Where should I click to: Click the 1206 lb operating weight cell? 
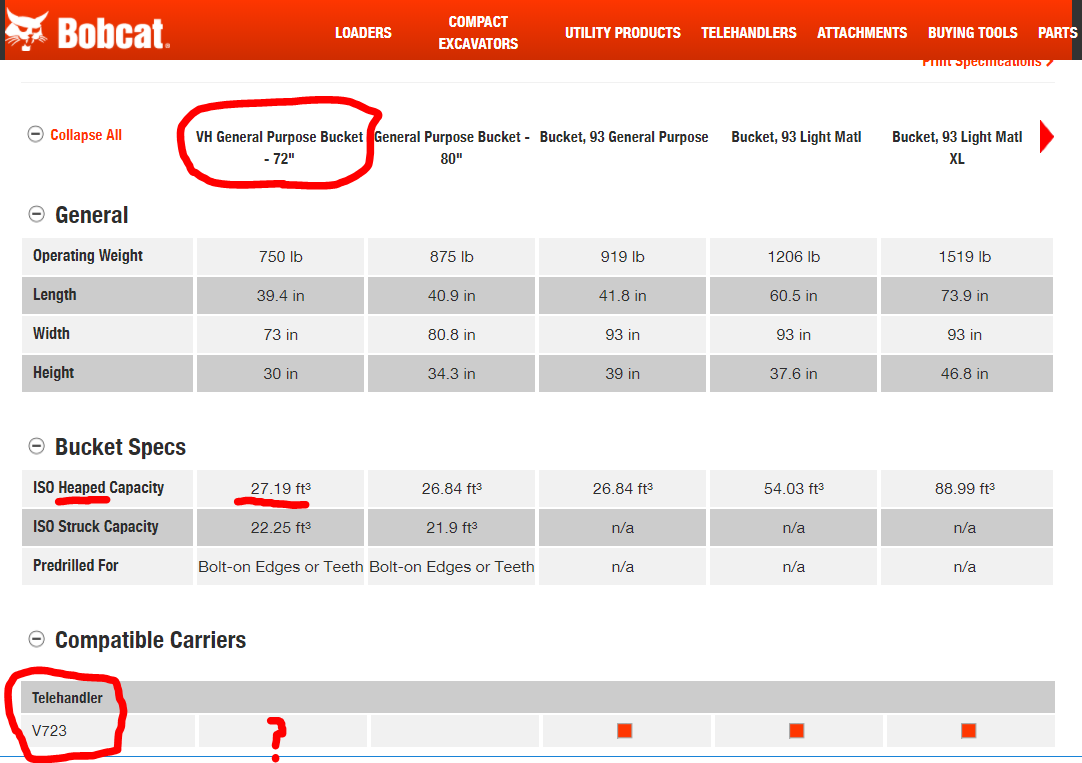pyautogui.click(x=794, y=257)
